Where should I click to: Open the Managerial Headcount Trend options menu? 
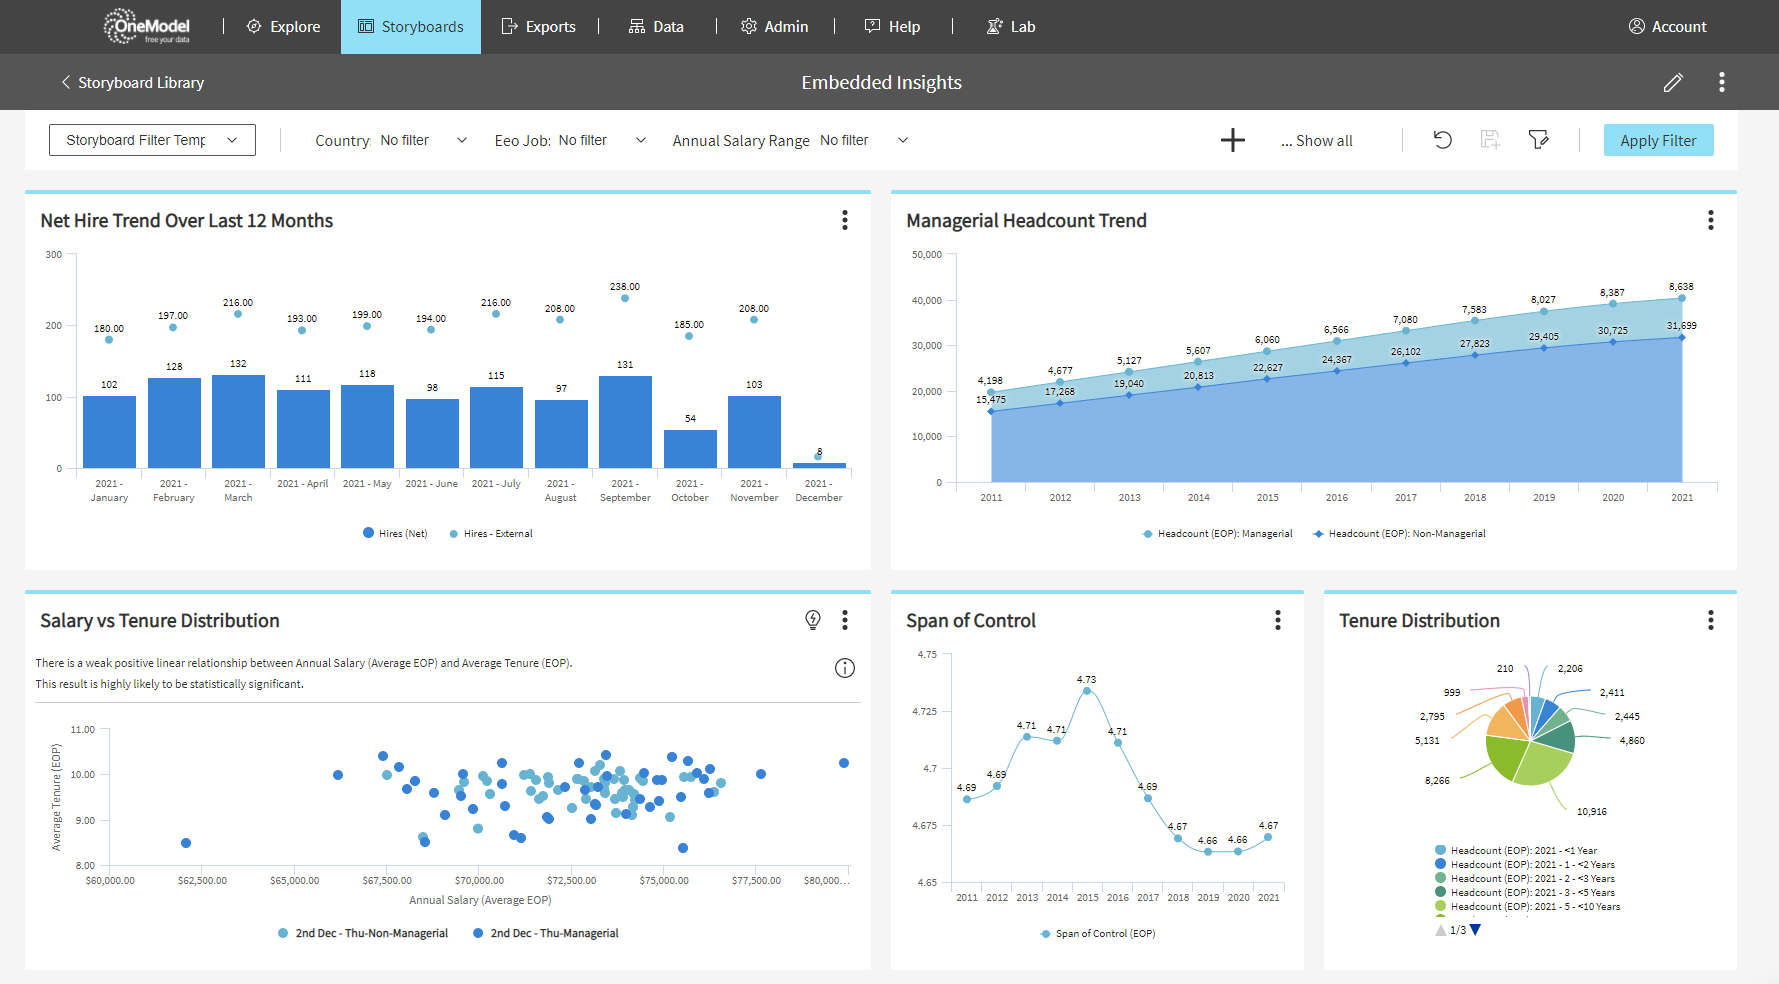(1710, 220)
